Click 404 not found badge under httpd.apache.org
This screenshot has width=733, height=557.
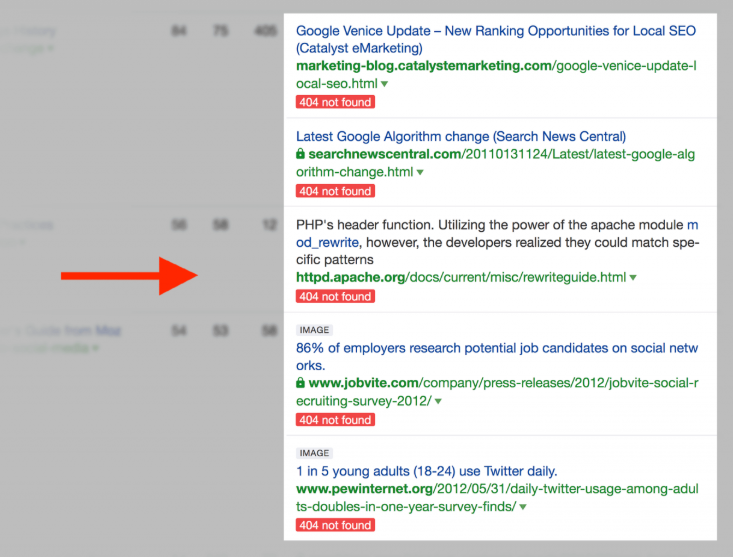click(x=335, y=296)
